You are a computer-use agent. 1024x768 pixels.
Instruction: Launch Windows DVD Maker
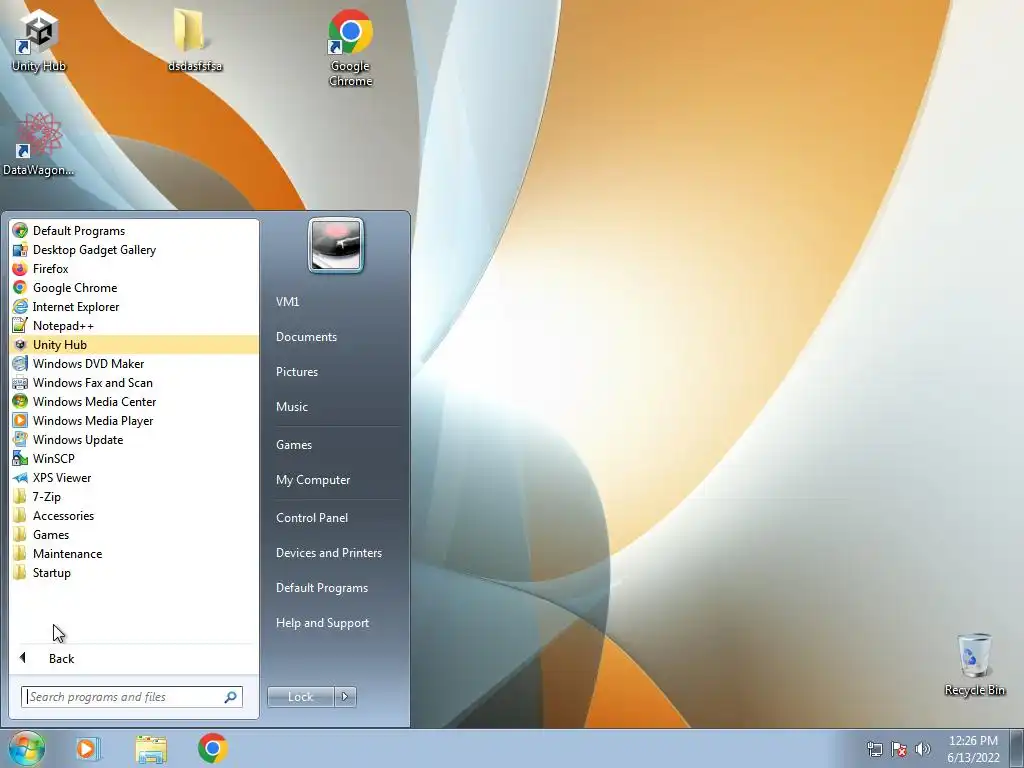[x=134, y=363]
